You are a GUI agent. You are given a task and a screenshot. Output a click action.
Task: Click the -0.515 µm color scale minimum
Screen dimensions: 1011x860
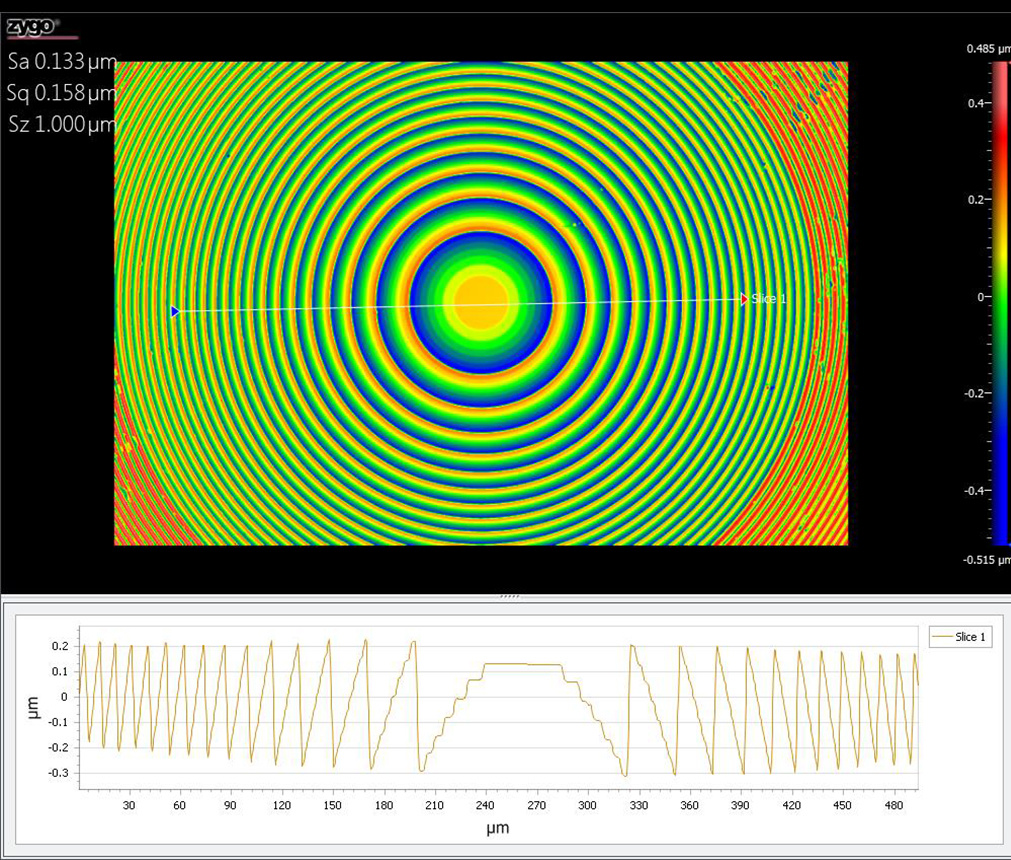point(986,560)
